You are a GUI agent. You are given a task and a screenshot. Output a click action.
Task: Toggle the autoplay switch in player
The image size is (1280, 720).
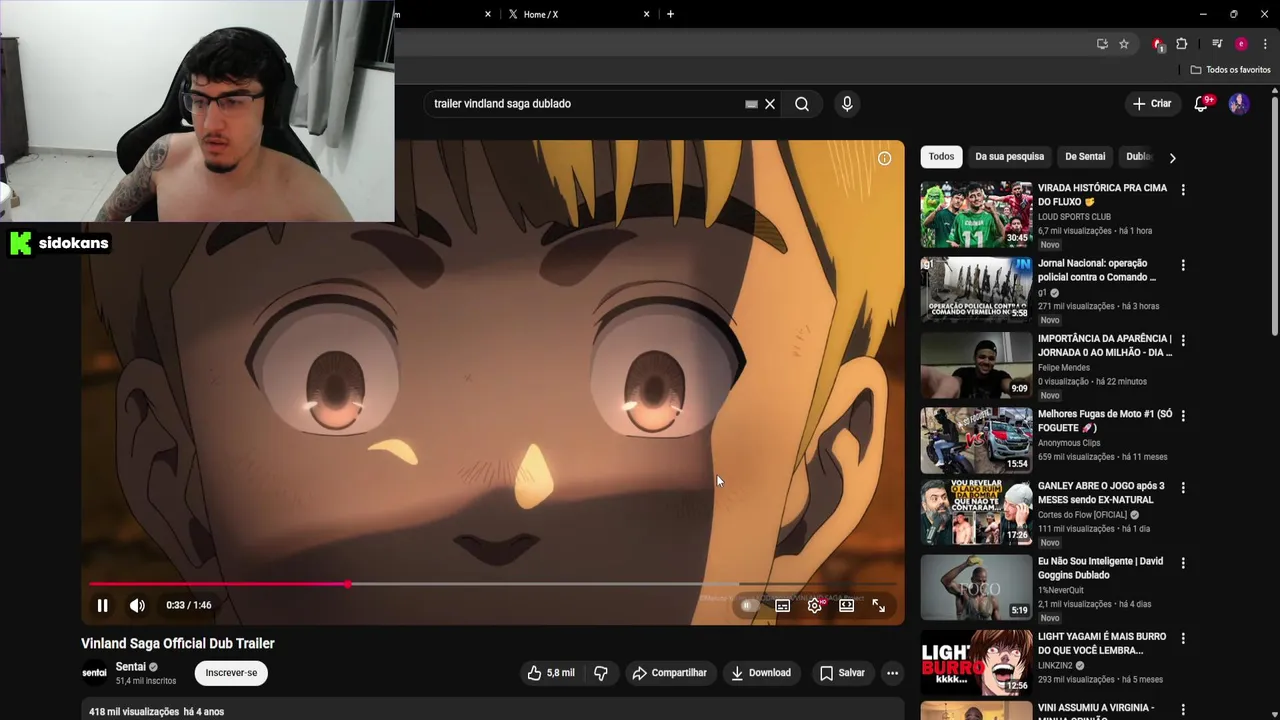748,605
